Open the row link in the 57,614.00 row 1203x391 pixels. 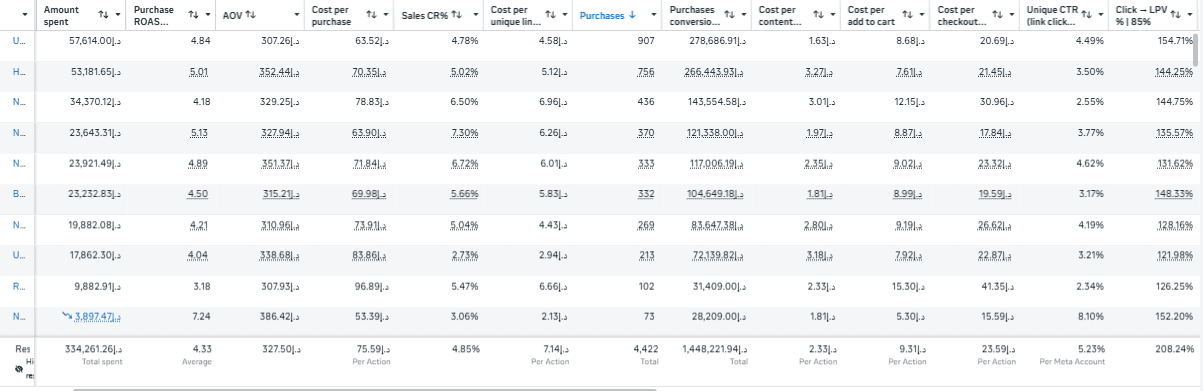19,42
